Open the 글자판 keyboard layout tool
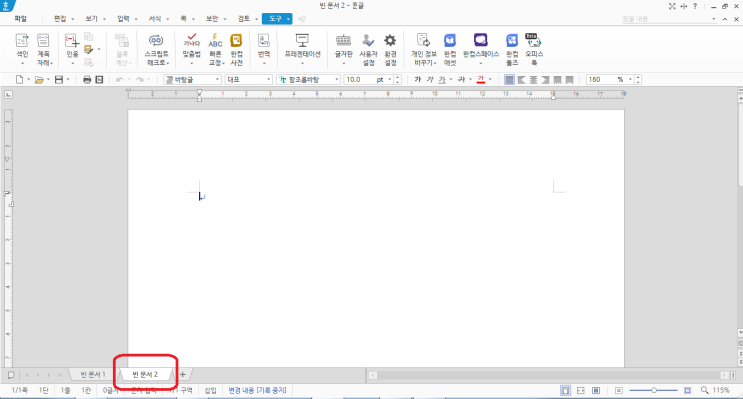This screenshot has height=399, width=743. [344, 49]
